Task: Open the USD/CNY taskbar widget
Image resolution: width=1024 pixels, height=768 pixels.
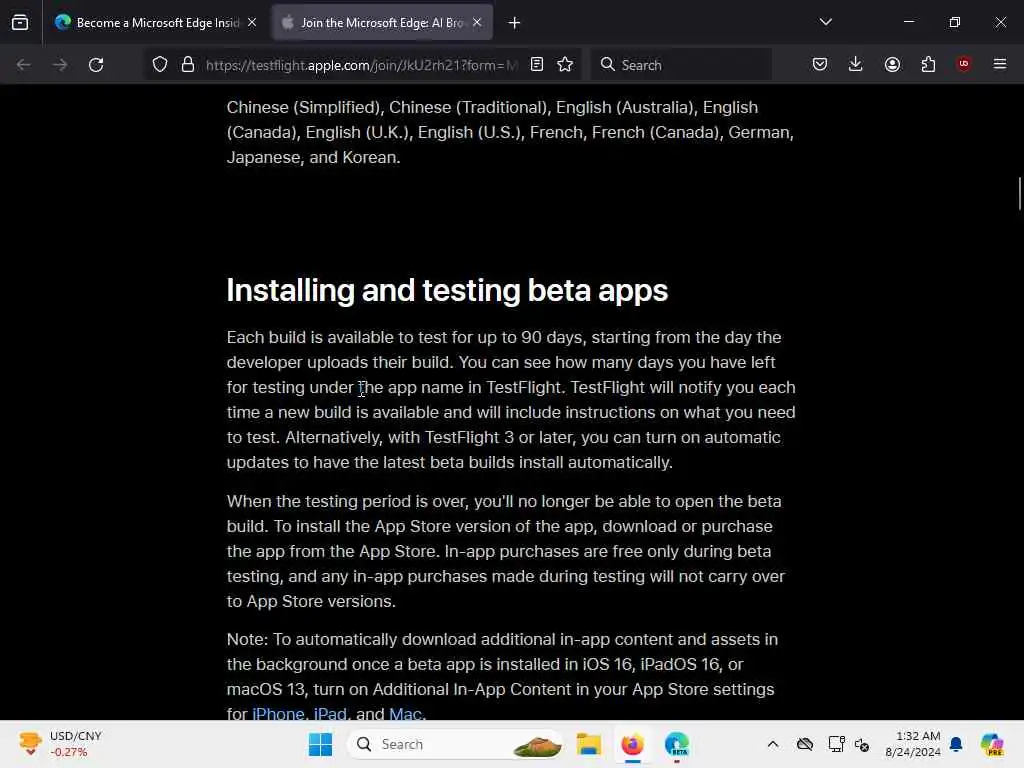Action: click(60, 744)
